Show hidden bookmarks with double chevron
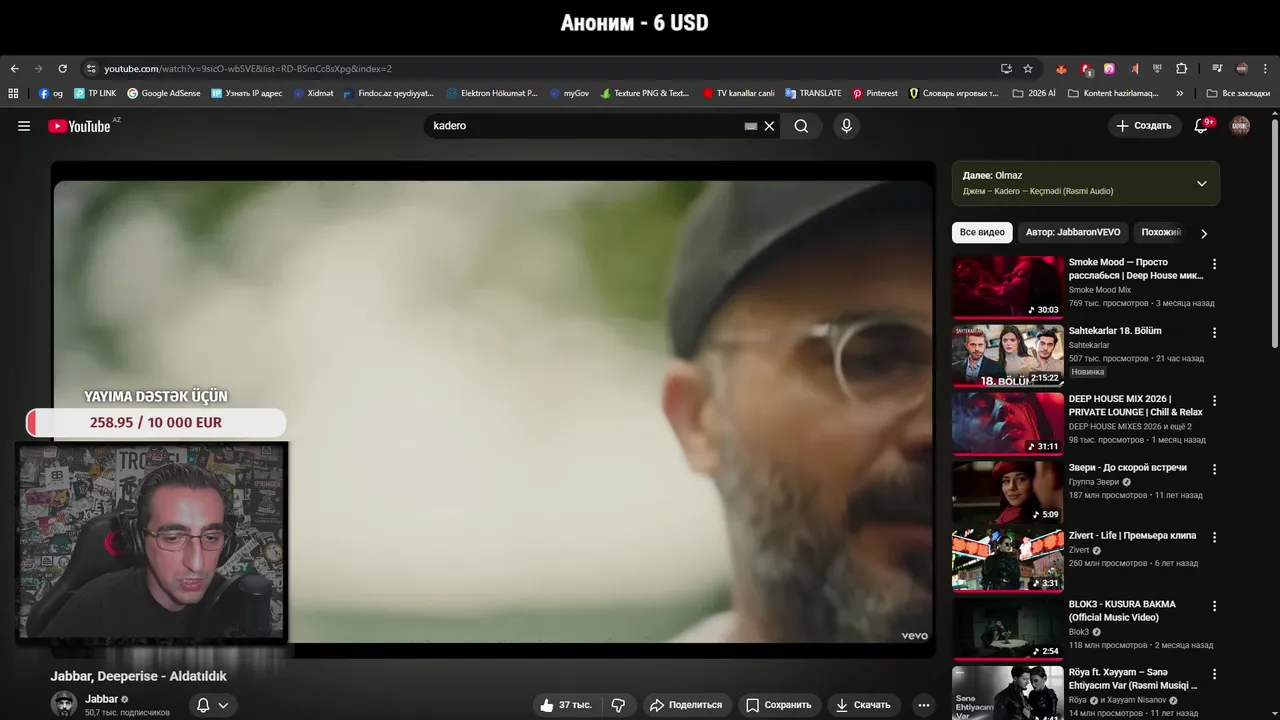This screenshot has width=1280, height=720. pyautogui.click(x=1180, y=93)
